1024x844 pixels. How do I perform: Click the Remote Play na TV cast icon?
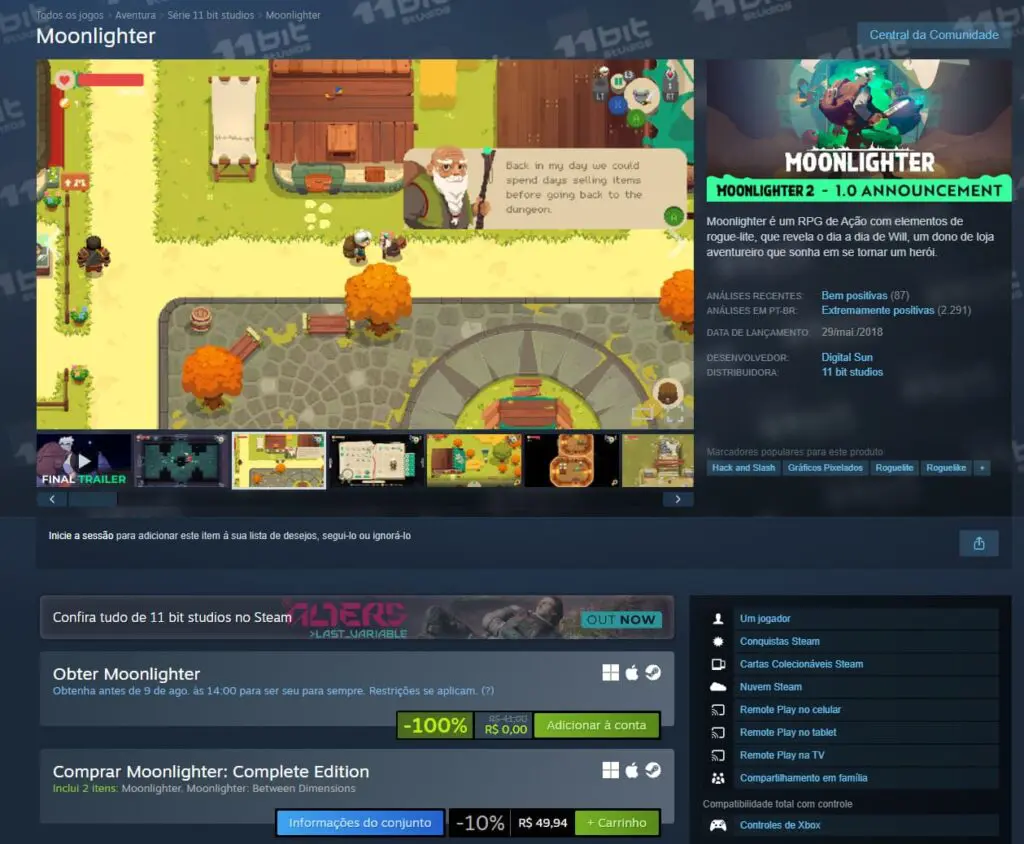click(x=718, y=756)
